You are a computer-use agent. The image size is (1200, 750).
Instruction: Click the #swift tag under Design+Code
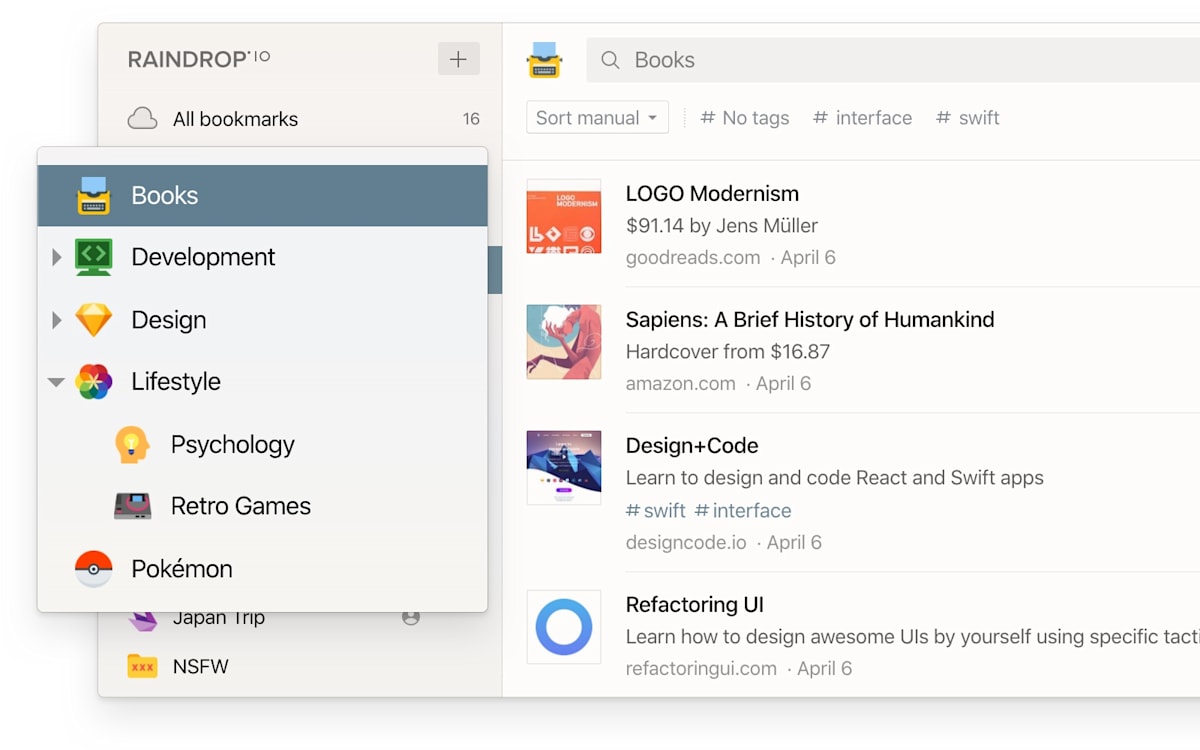[656, 511]
